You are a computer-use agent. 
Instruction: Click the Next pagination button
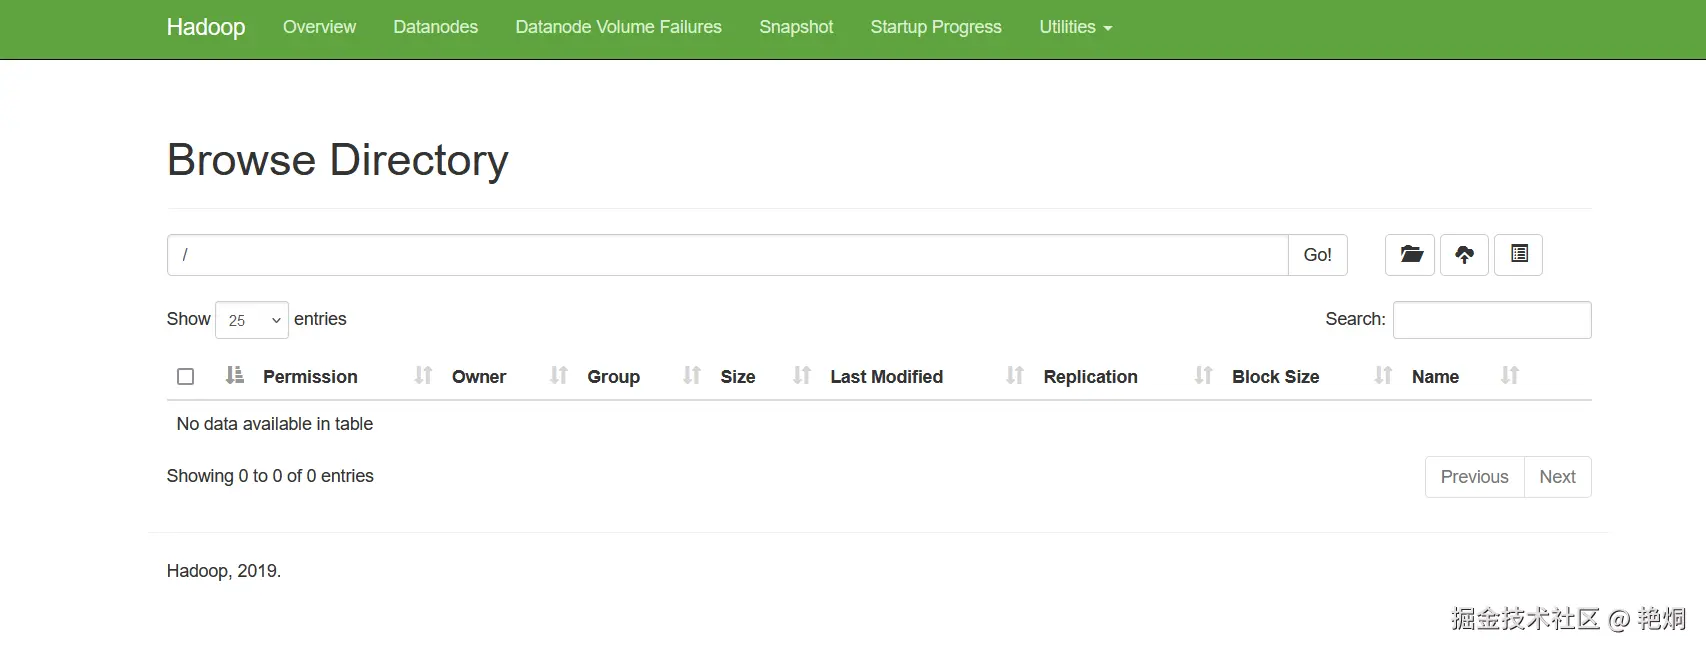click(x=1557, y=477)
